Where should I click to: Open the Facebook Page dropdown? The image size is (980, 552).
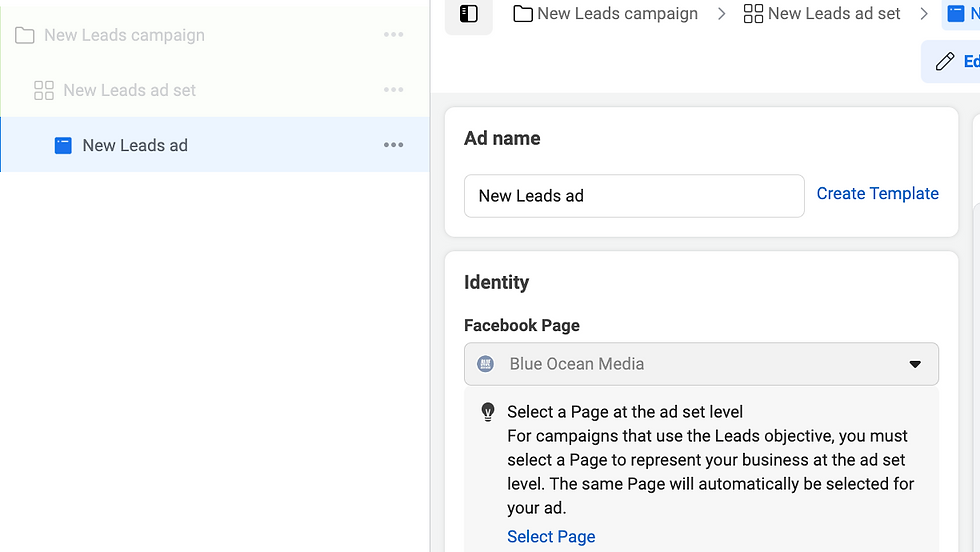[701, 364]
